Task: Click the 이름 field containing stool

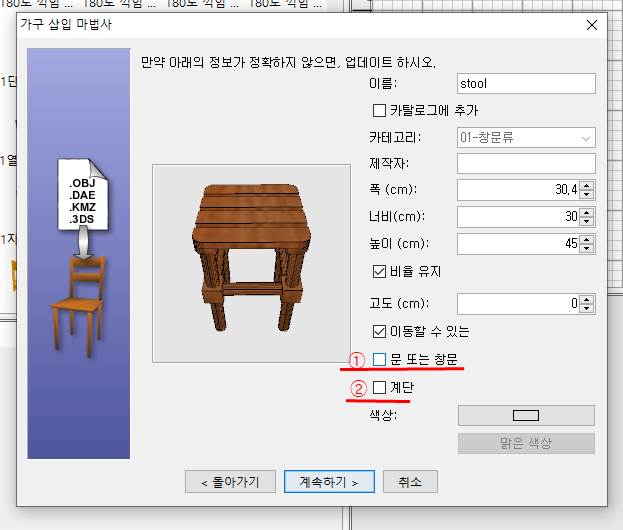Action: tap(526, 83)
